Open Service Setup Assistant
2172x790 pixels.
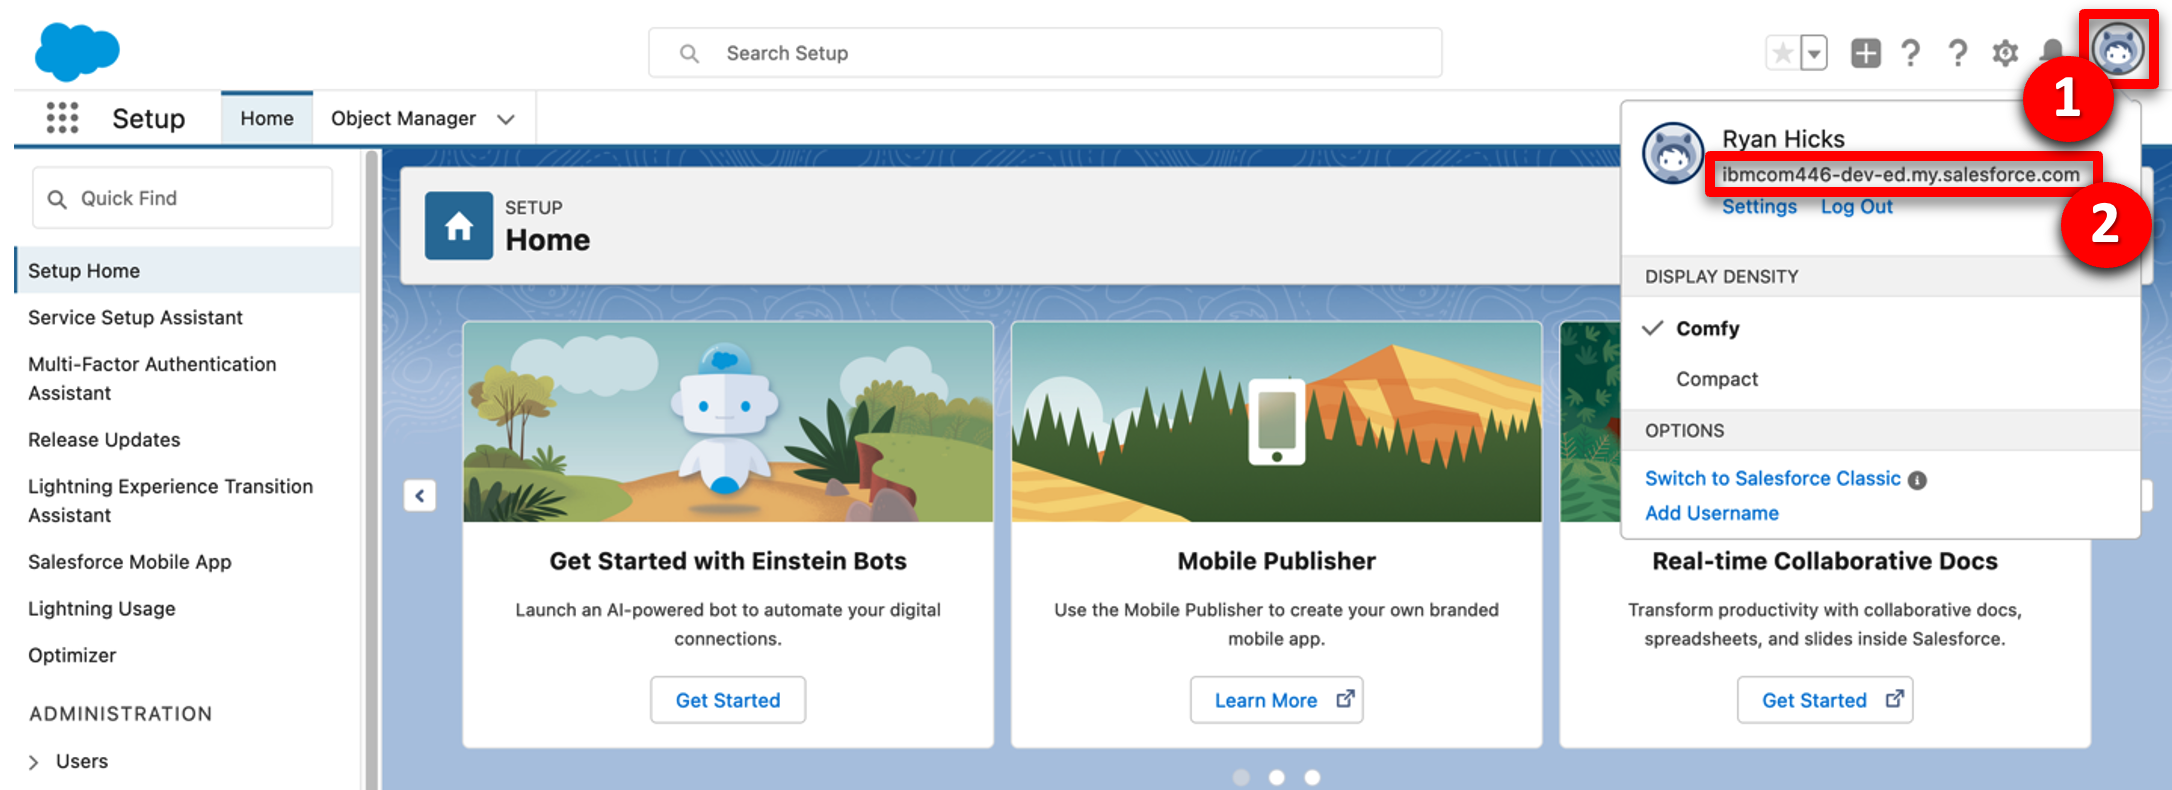(135, 317)
